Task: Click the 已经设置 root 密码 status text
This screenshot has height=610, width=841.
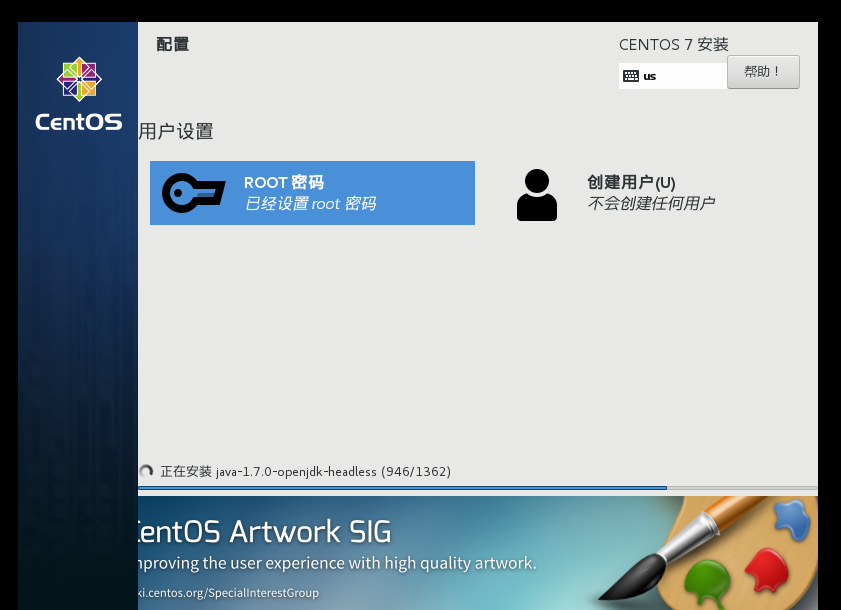Action: coord(310,204)
